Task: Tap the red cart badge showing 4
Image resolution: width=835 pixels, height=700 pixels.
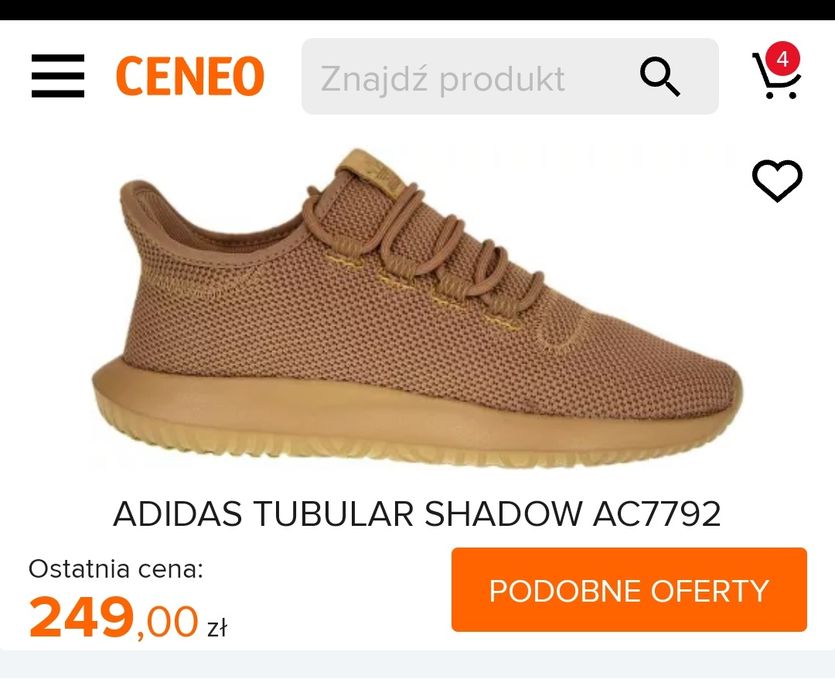Action: [783, 58]
